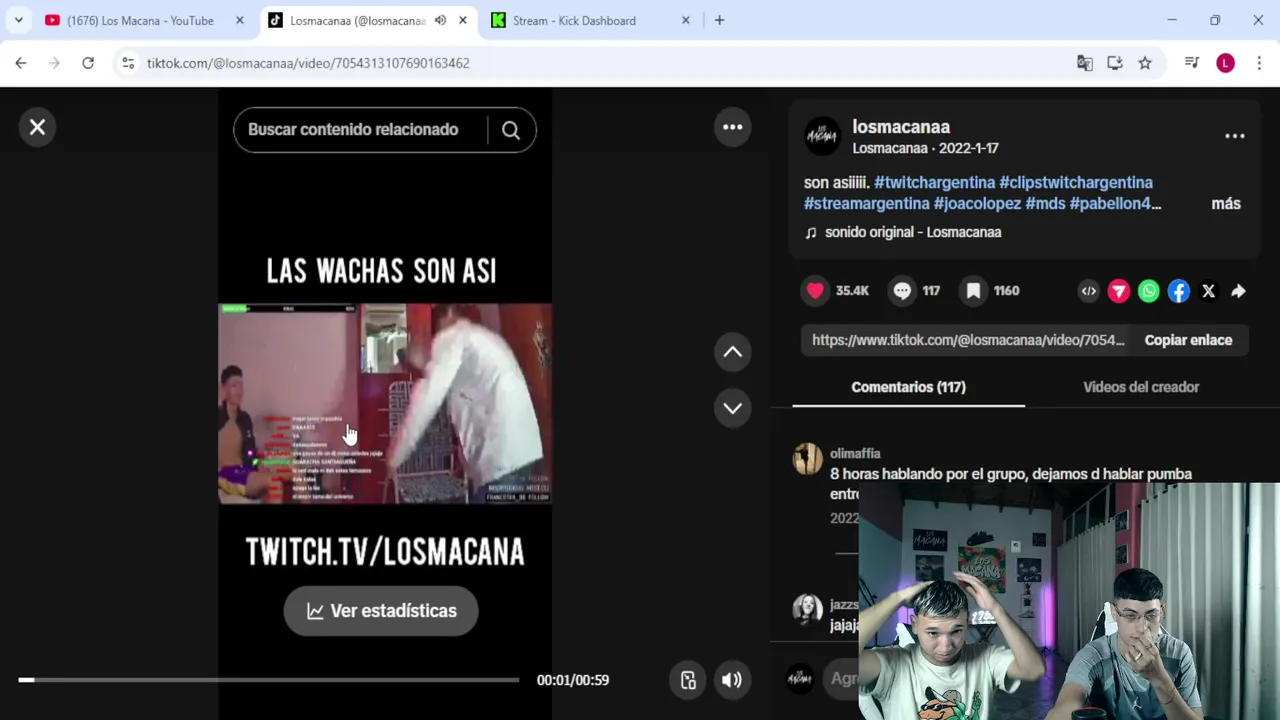Click the translate page icon
The height and width of the screenshot is (720, 1280).
[x=1085, y=63]
